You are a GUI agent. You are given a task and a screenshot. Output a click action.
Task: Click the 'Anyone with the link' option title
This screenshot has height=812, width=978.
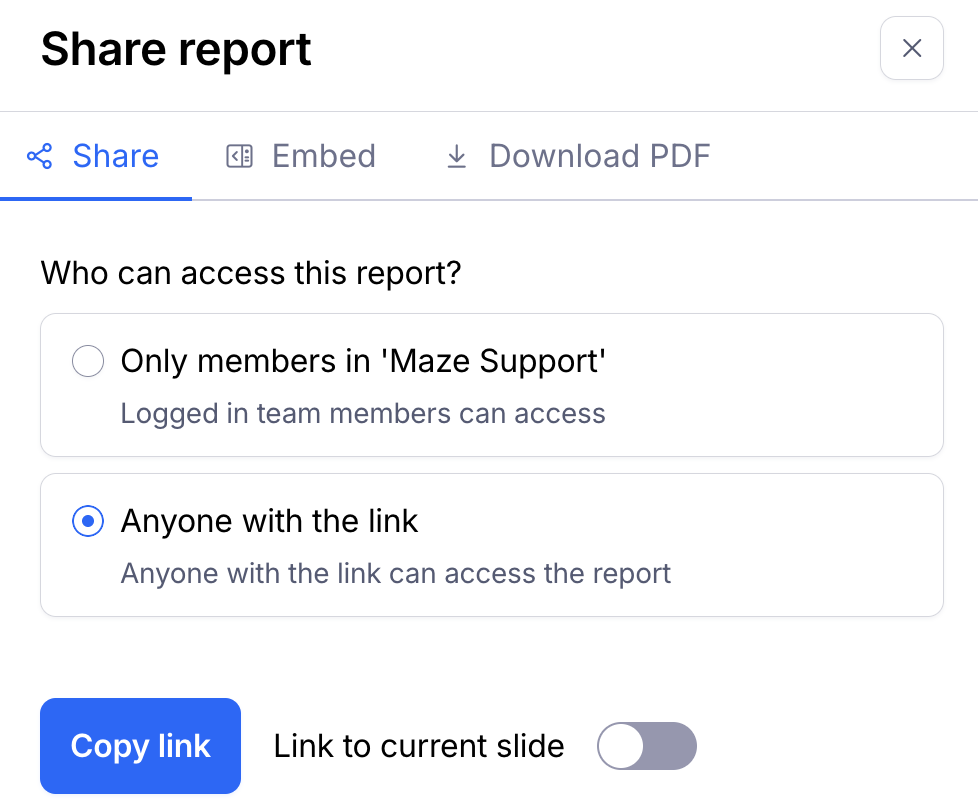click(269, 522)
